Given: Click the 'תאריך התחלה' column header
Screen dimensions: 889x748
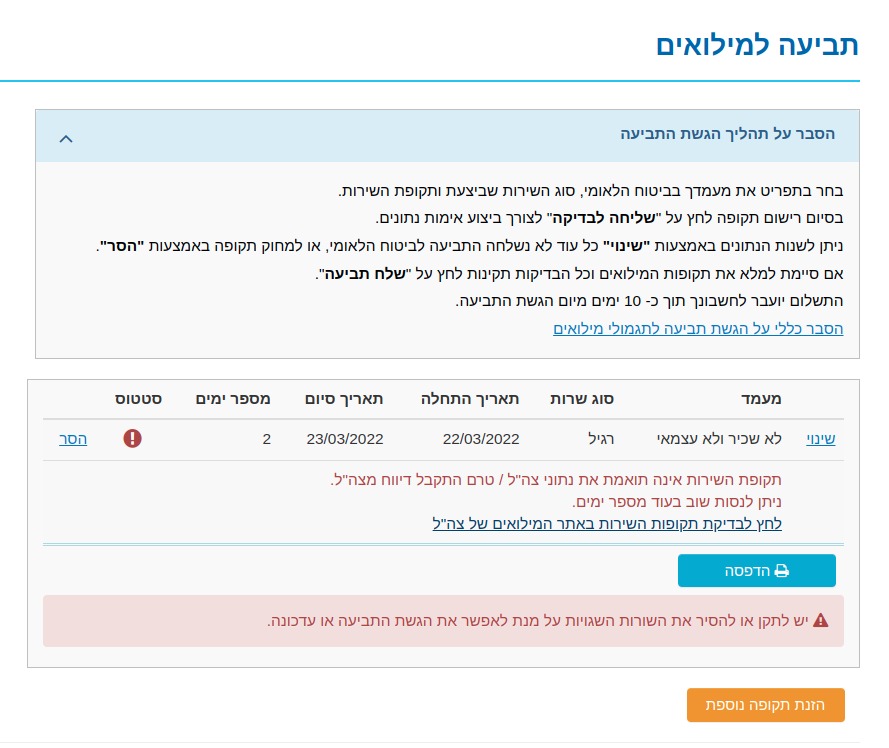Looking at the screenshot, I should coord(469,399).
